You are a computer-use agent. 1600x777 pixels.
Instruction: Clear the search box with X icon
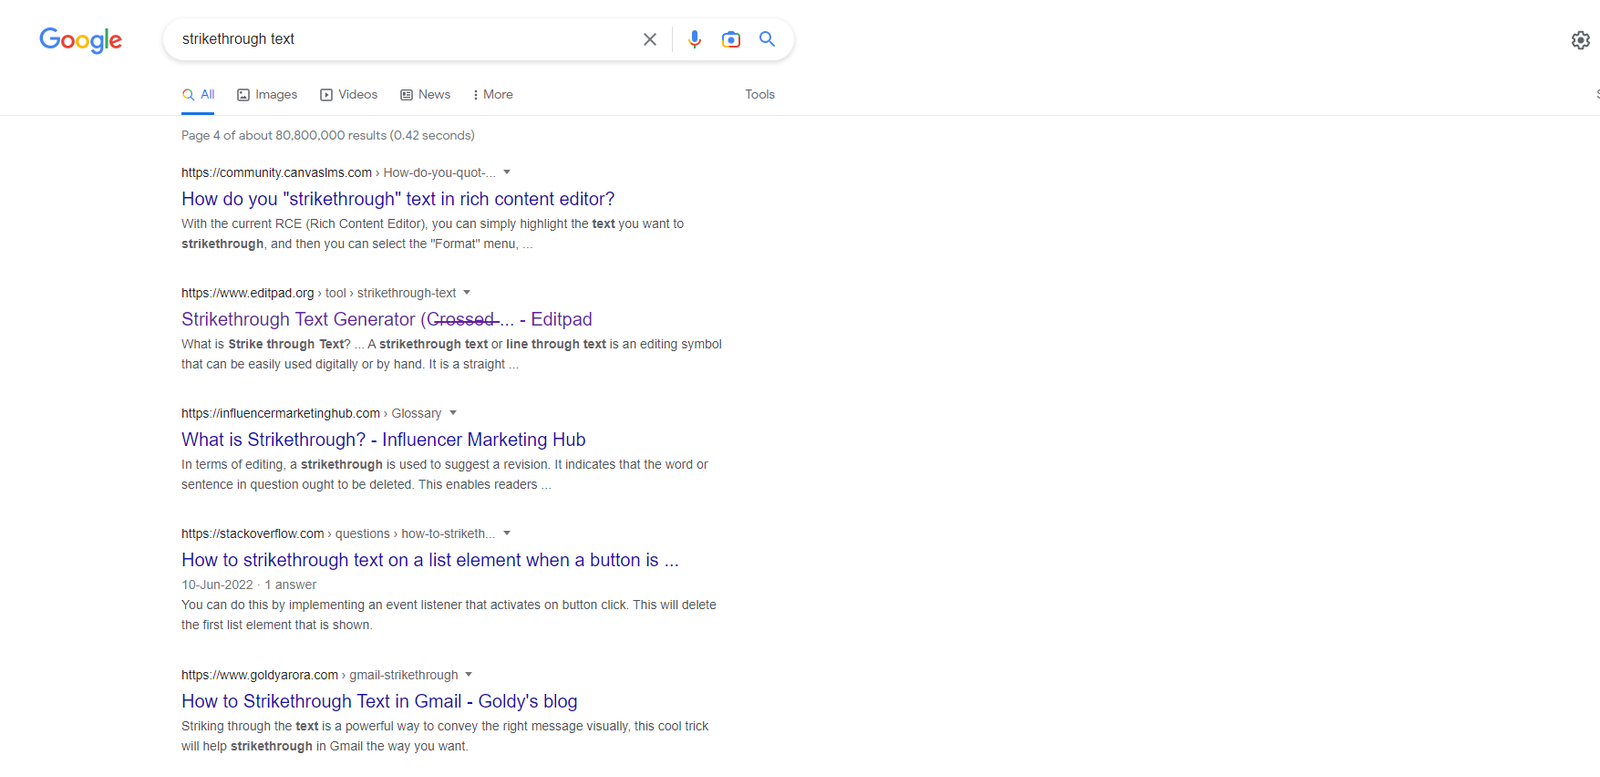[x=650, y=39]
